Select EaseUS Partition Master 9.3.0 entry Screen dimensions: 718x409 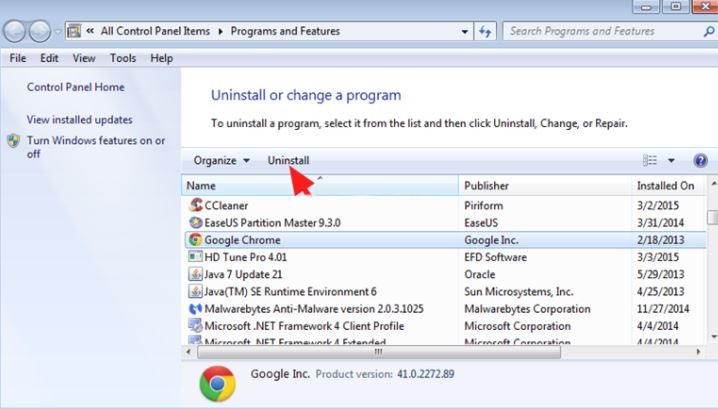pyautogui.click(x=272, y=223)
